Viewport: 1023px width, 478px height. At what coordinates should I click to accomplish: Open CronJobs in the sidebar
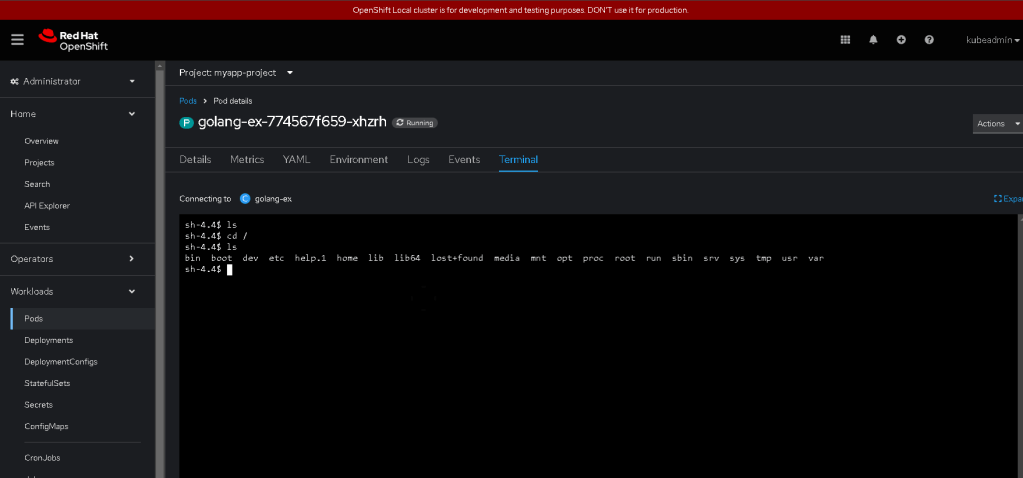42,458
